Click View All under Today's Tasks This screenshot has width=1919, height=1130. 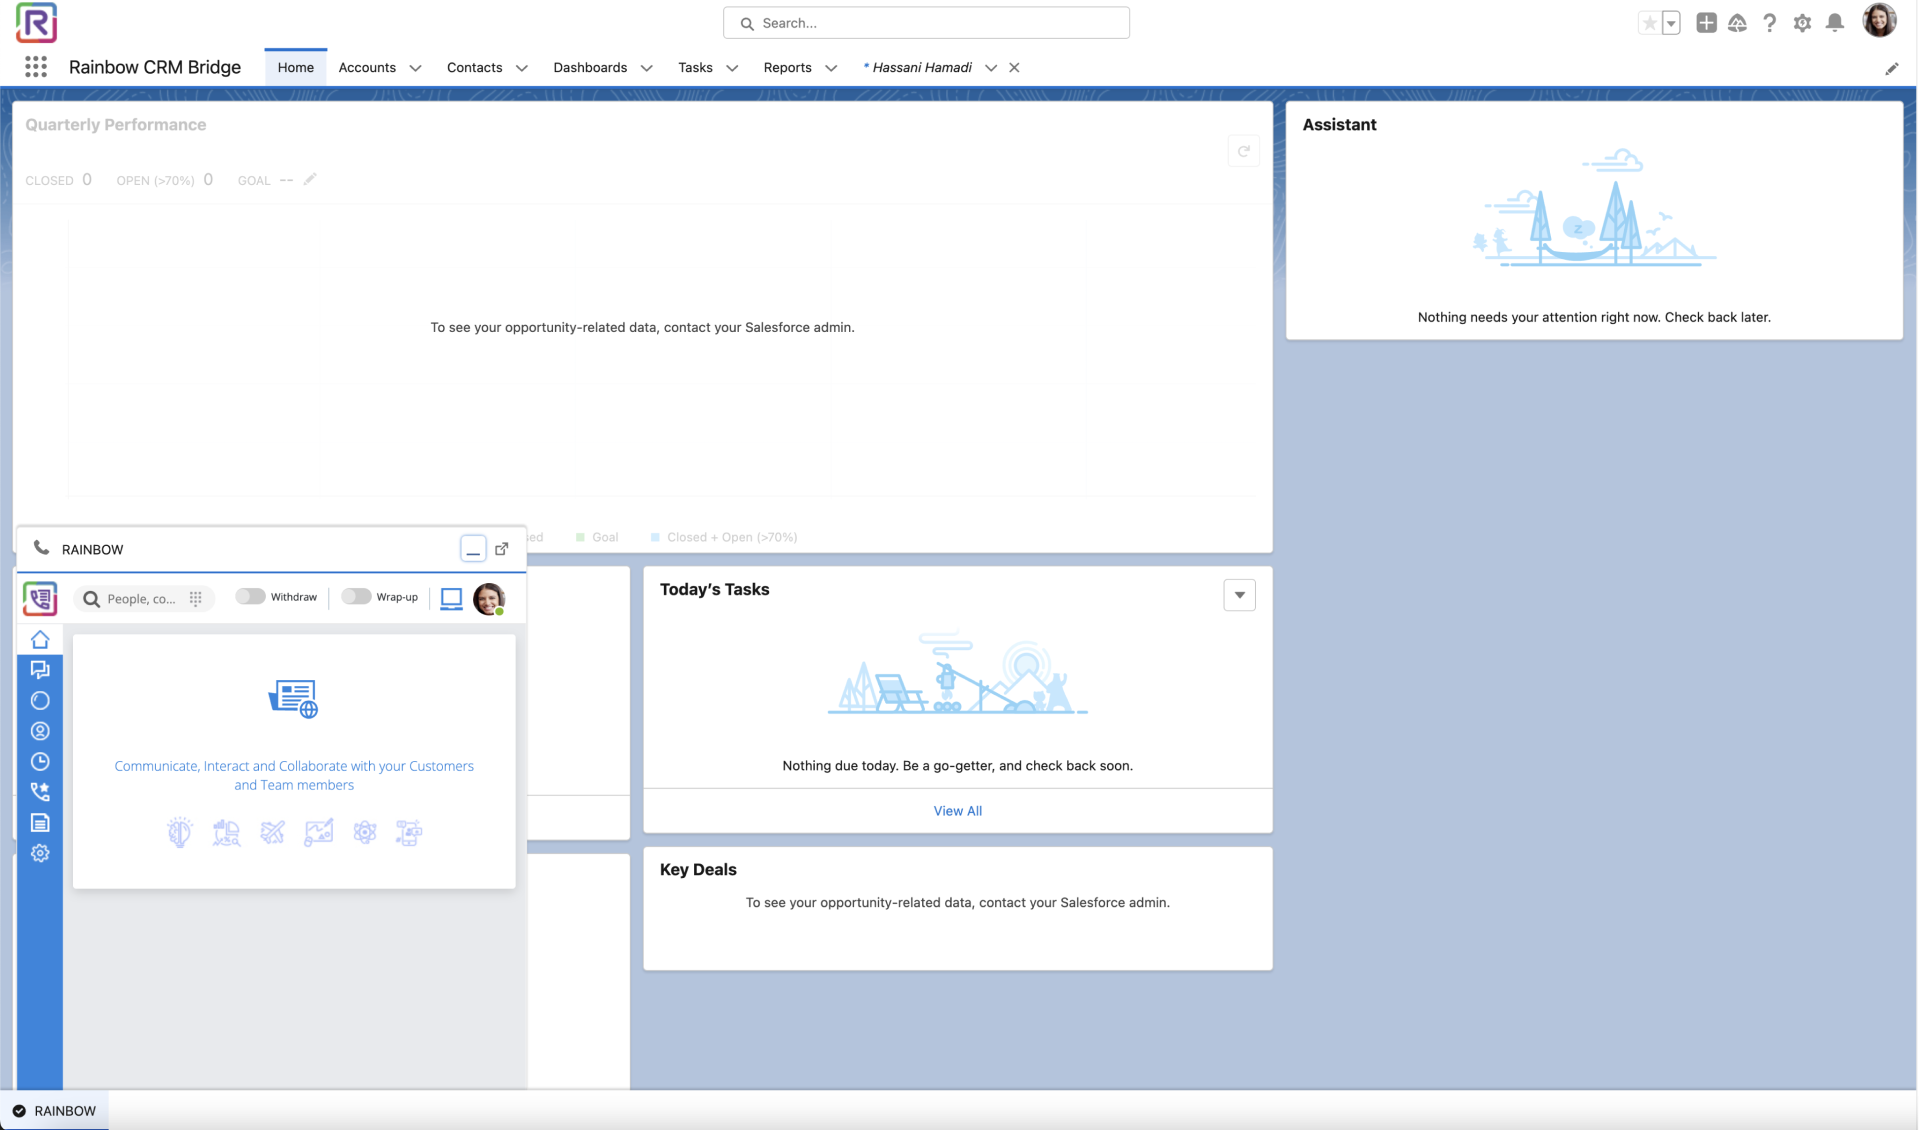click(957, 811)
